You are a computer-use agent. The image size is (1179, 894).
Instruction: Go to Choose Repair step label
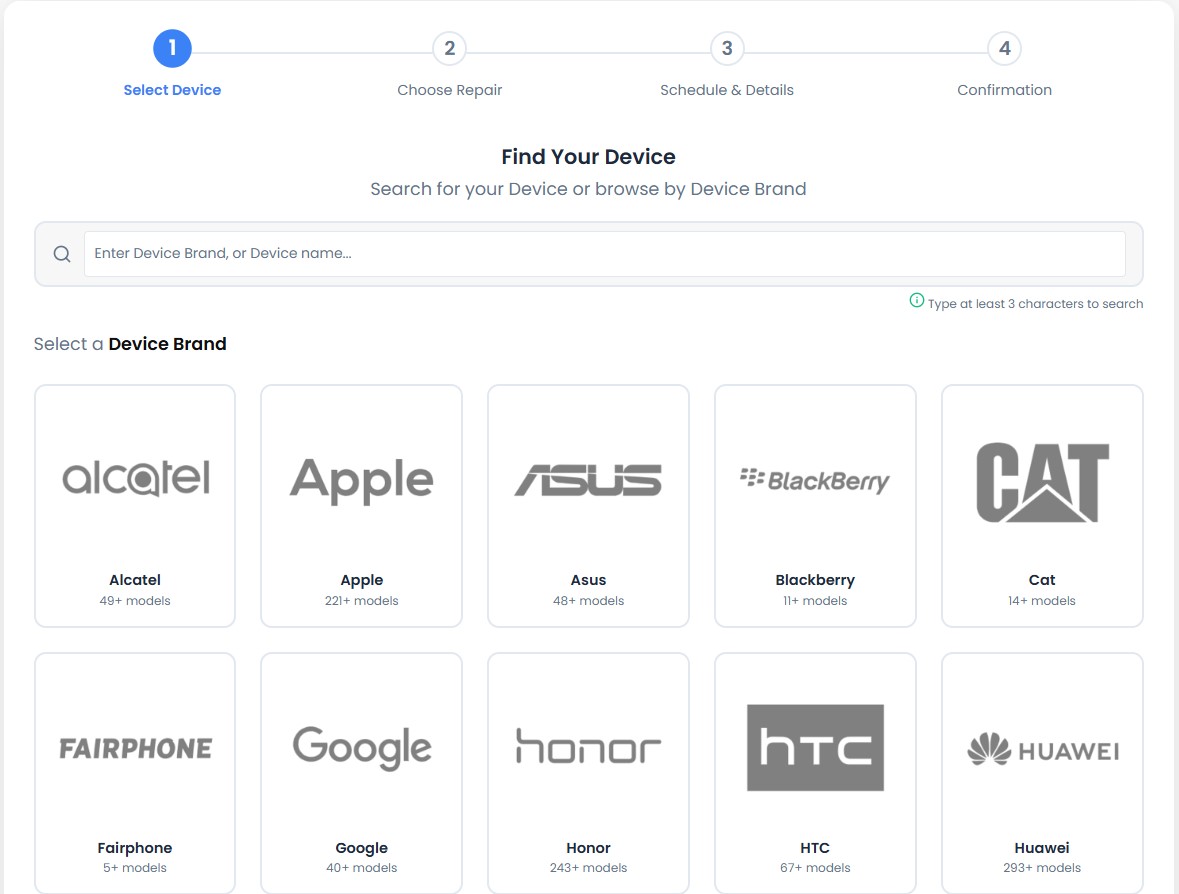[x=450, y=90]
